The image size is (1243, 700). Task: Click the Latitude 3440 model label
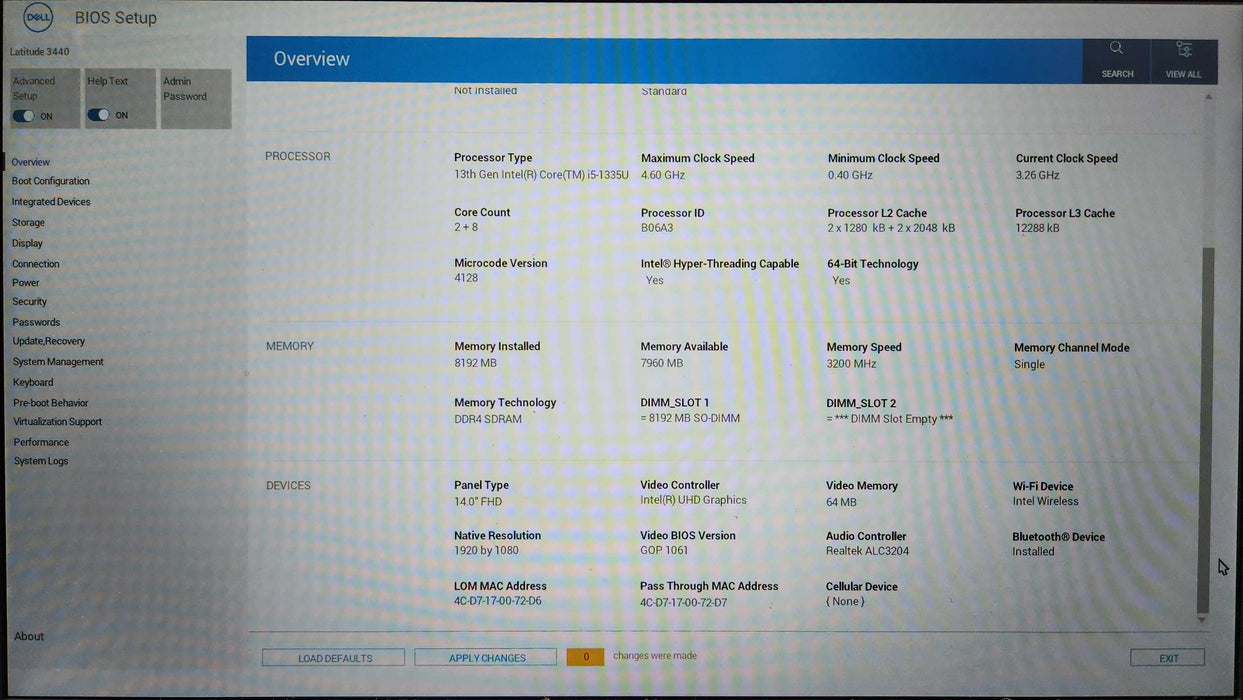40,51
